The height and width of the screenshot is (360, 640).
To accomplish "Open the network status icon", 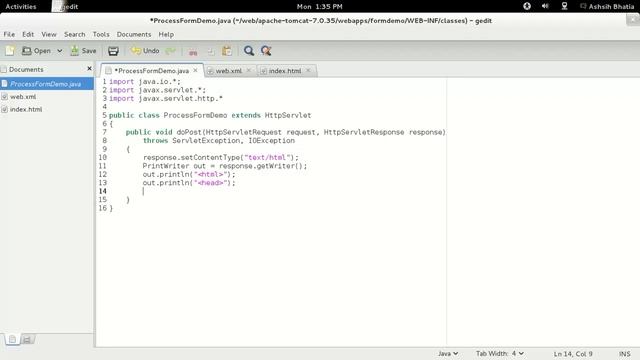I will 564,6.
